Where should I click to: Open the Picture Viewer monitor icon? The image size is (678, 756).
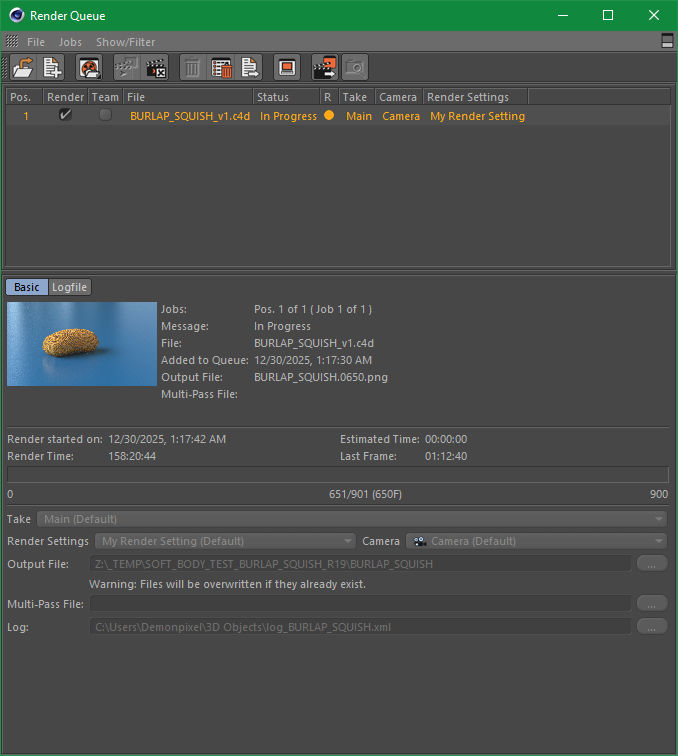point(287,68)
